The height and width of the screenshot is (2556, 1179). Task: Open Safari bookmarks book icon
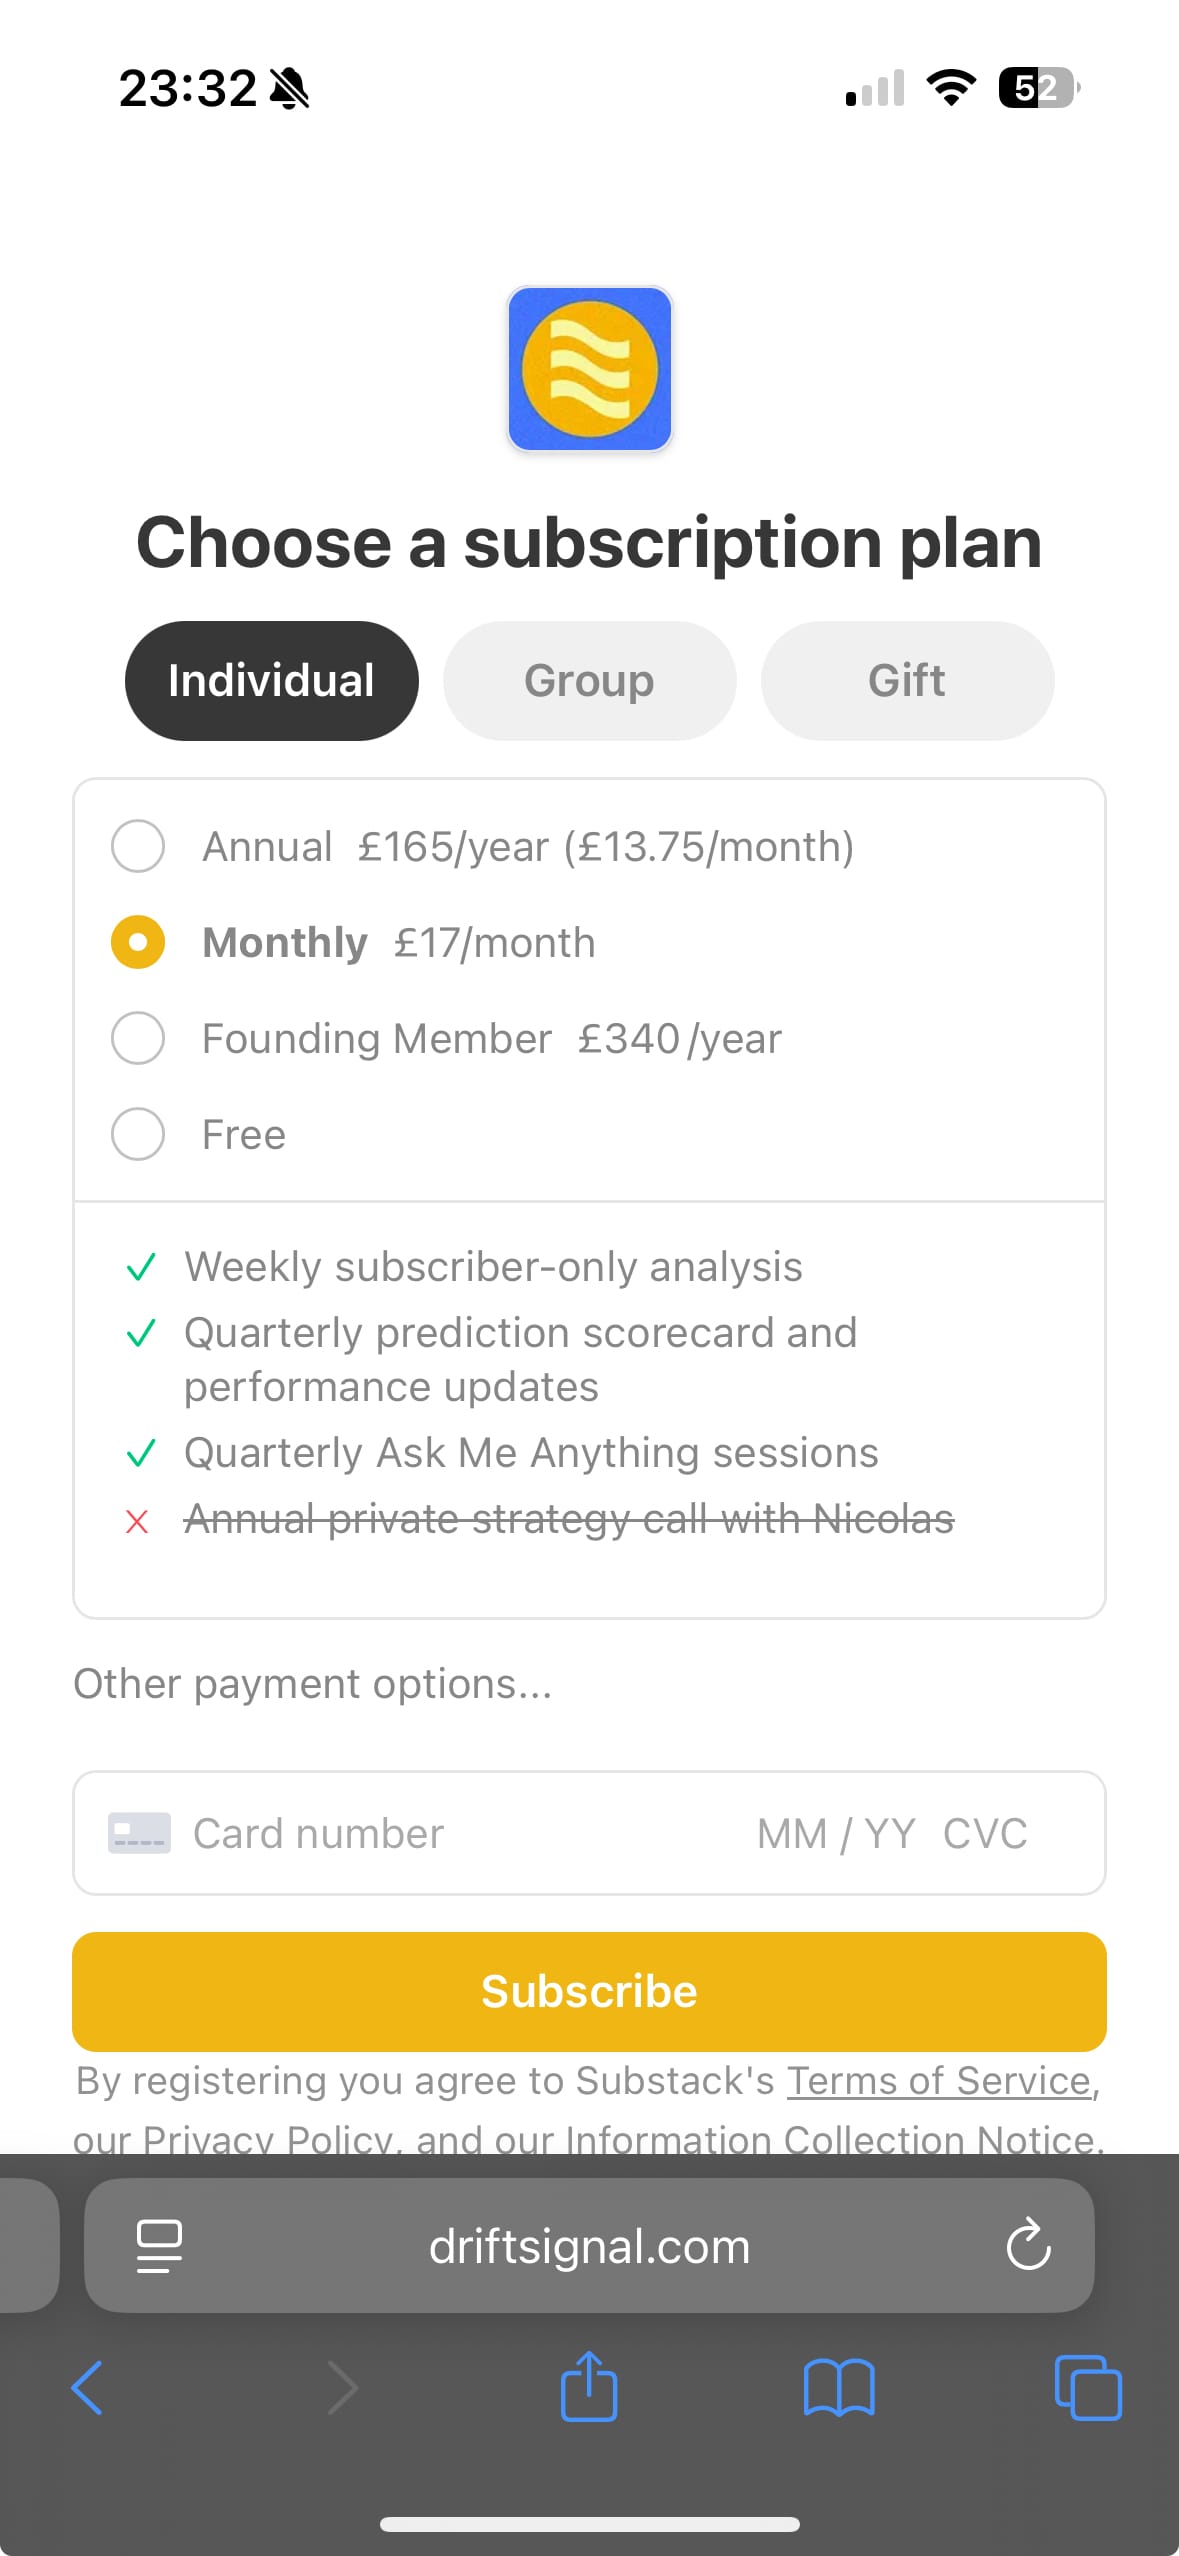coord(839,2387)
